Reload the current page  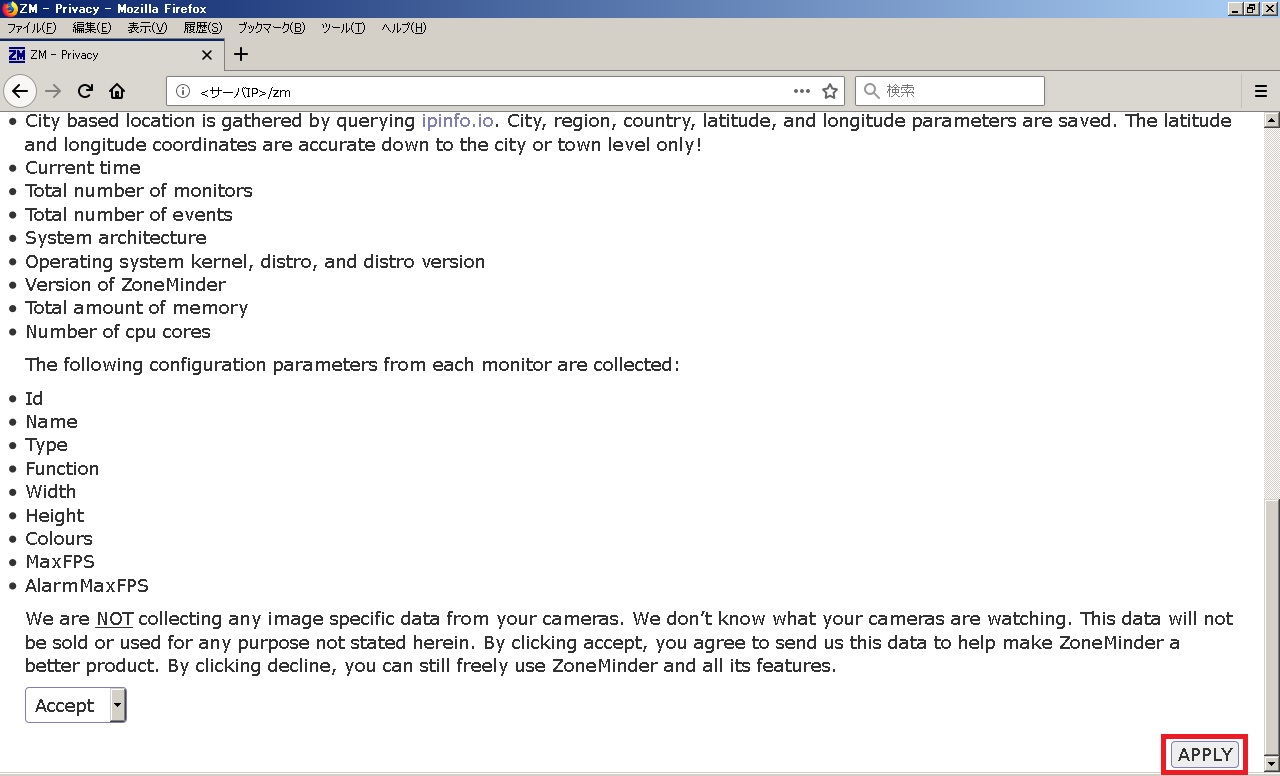(86, 91)
